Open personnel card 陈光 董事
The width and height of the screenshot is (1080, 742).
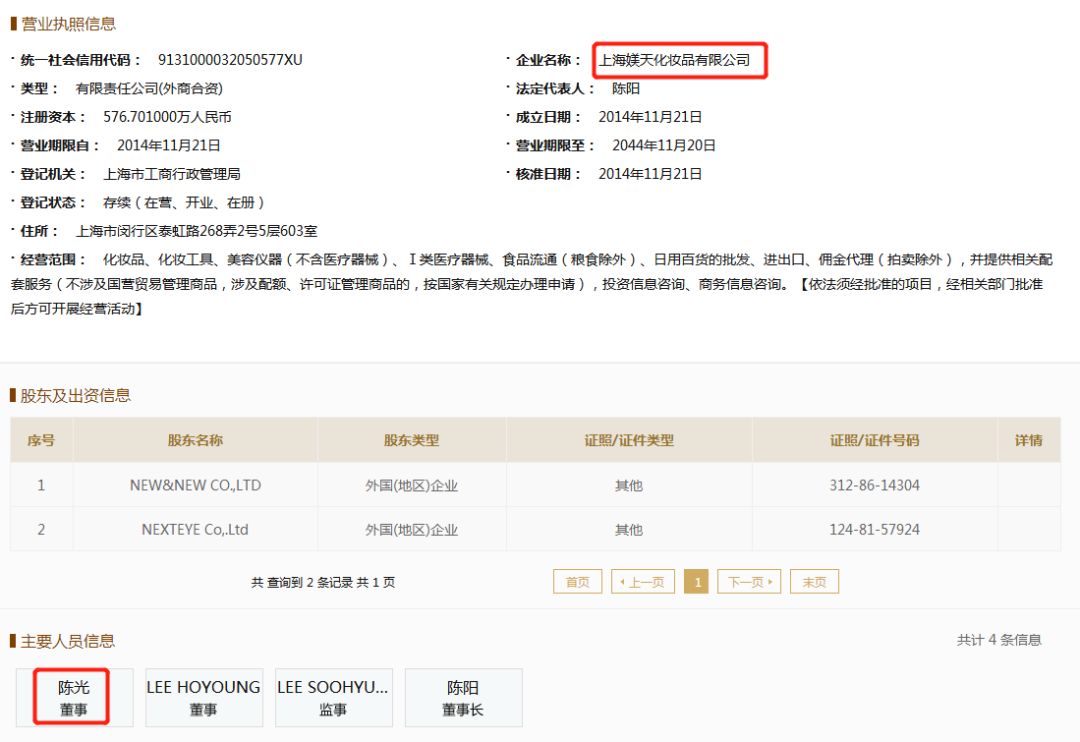coord(74,697)
